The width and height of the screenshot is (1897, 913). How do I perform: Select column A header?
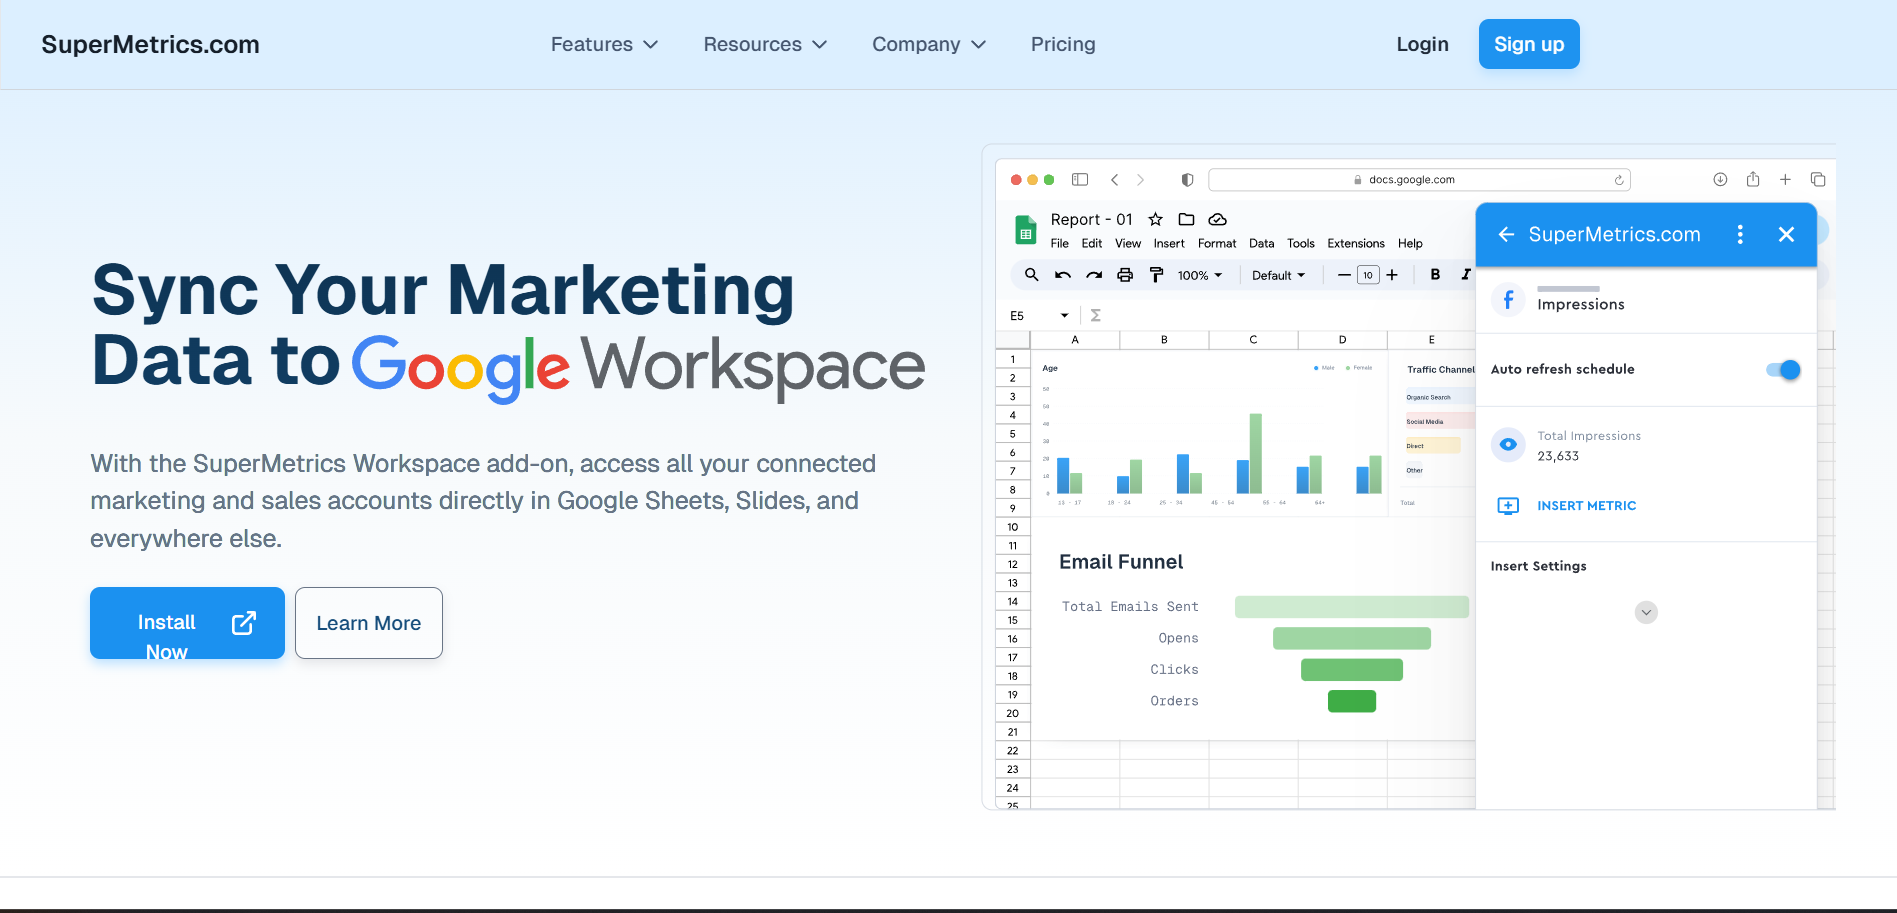point(1075,340)
